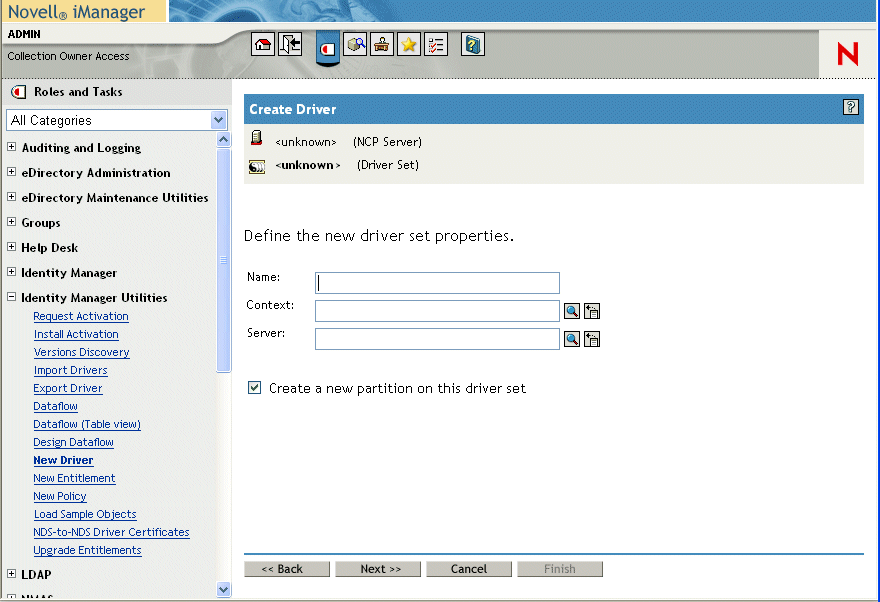Open the Preferences checklist icon
The width and height of the screenshot is (880, 602).
[436, 44]
